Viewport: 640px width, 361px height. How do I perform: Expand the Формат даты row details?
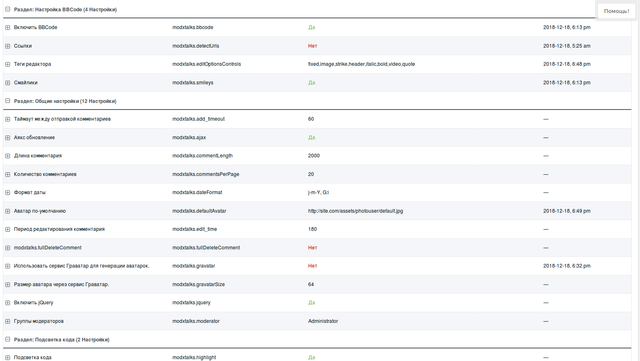pyautogui.click(x=7, y=192)
